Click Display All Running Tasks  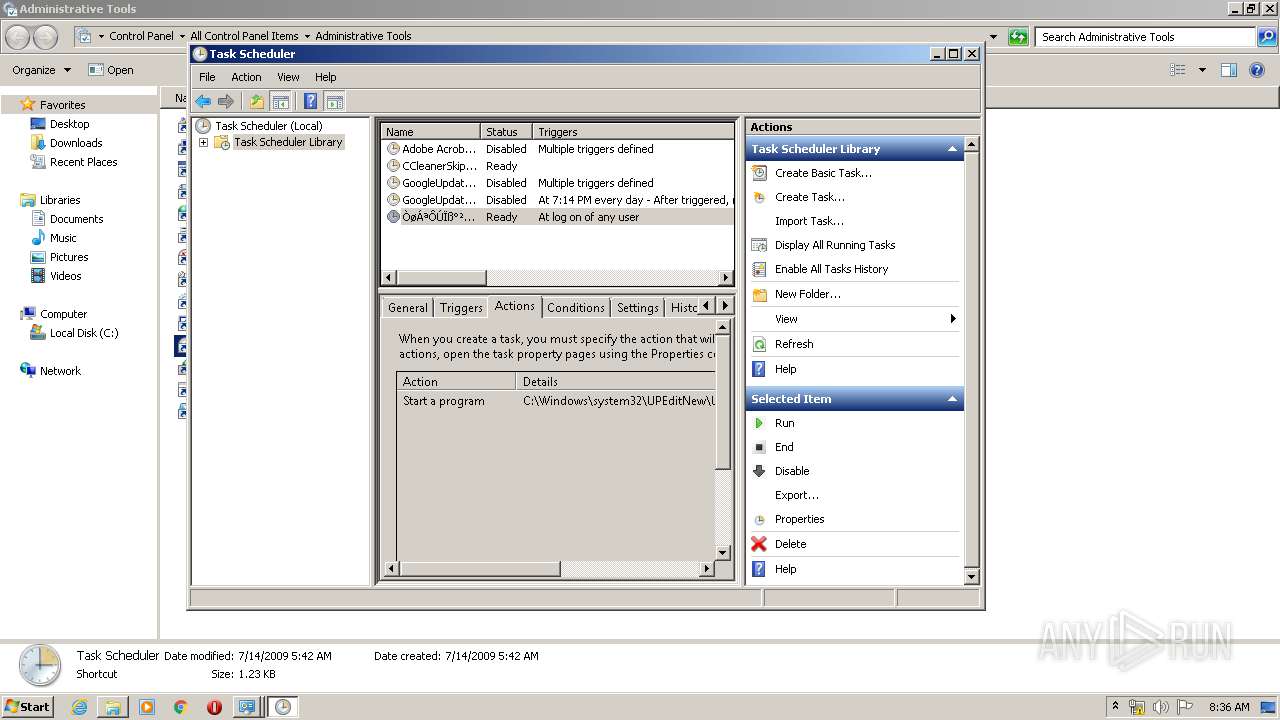coord(835,245)
